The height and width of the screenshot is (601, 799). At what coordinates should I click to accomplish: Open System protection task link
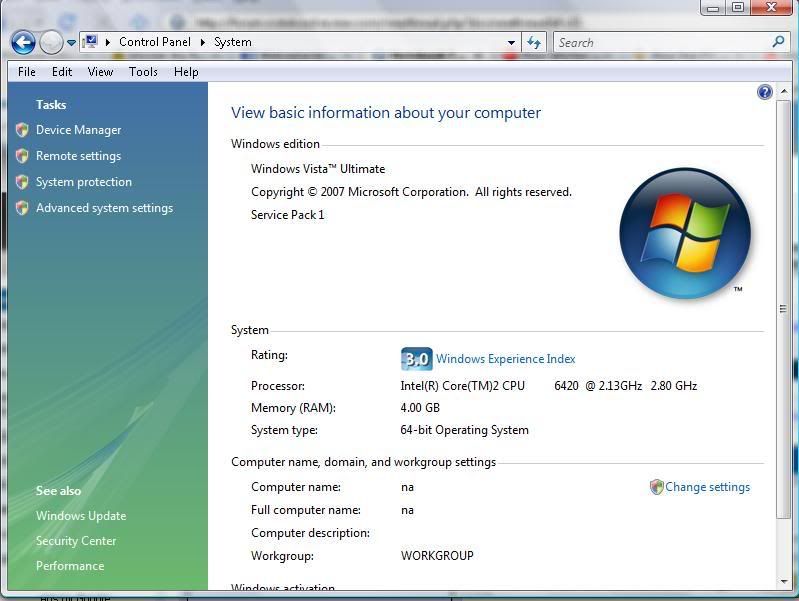point(84,182)
